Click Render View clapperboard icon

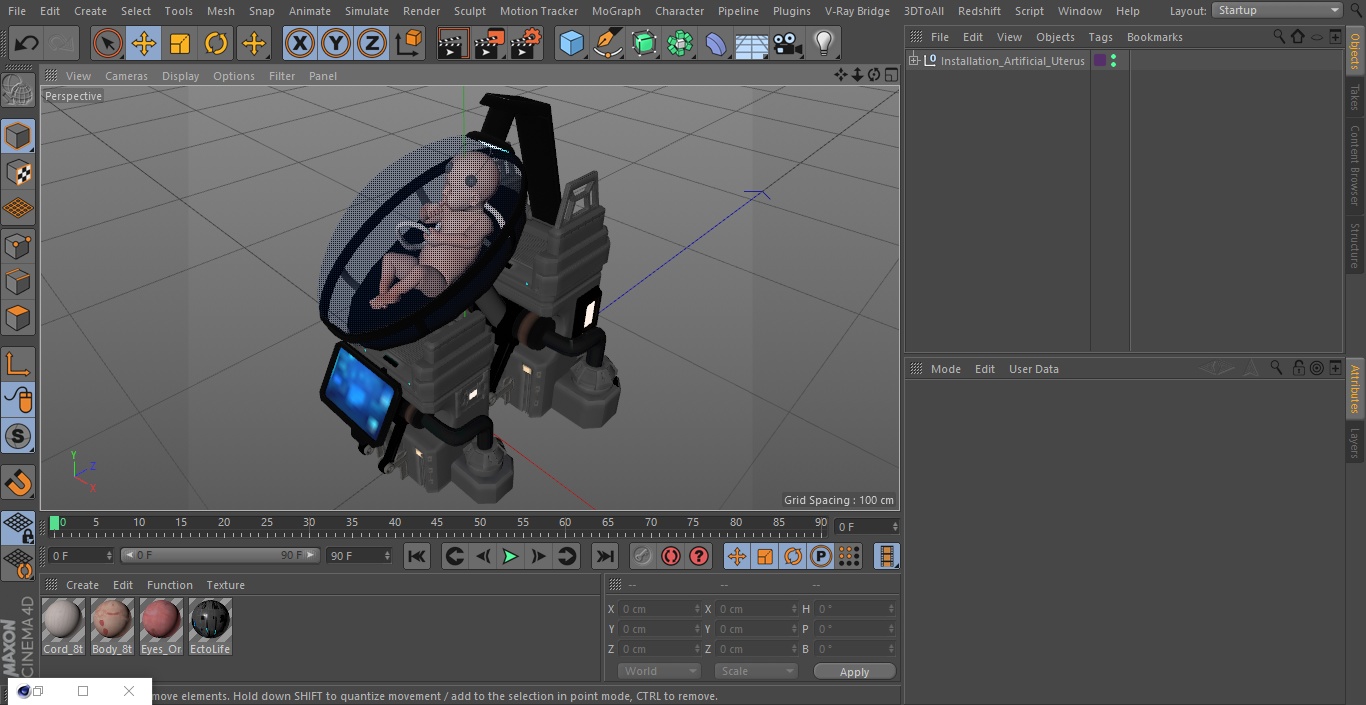coord(453,44)
